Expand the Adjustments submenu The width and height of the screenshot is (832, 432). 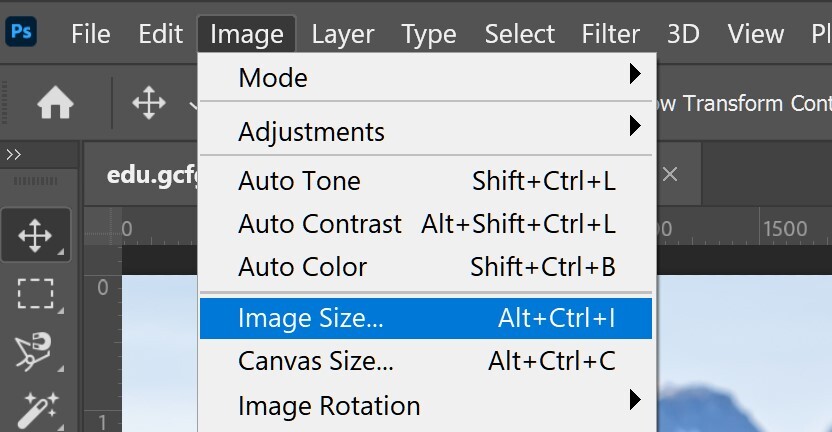[634, 128]
